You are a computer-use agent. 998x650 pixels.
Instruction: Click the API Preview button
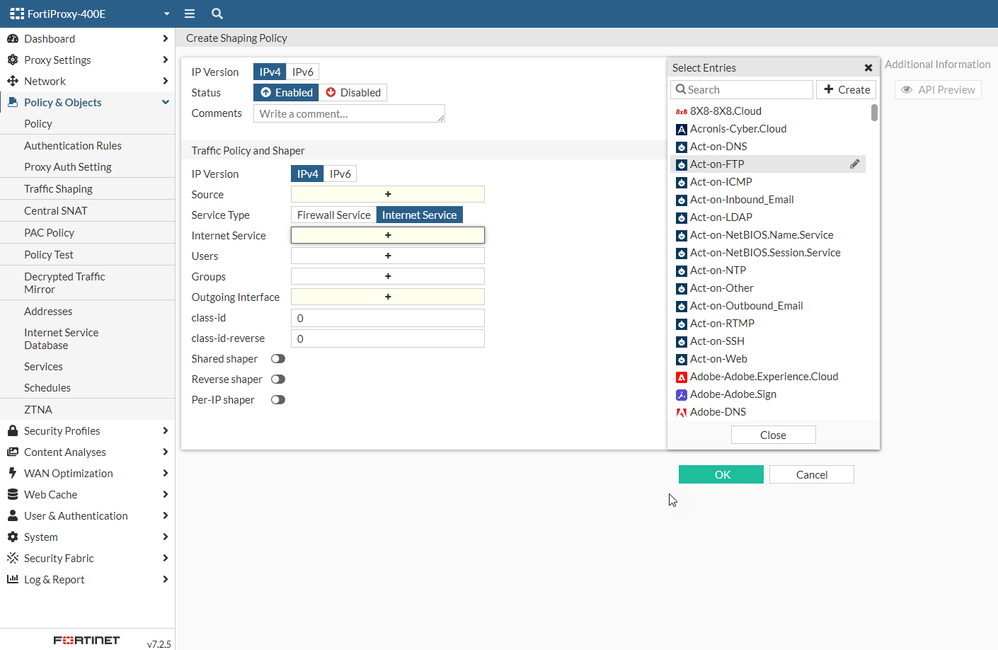(938, 90)
